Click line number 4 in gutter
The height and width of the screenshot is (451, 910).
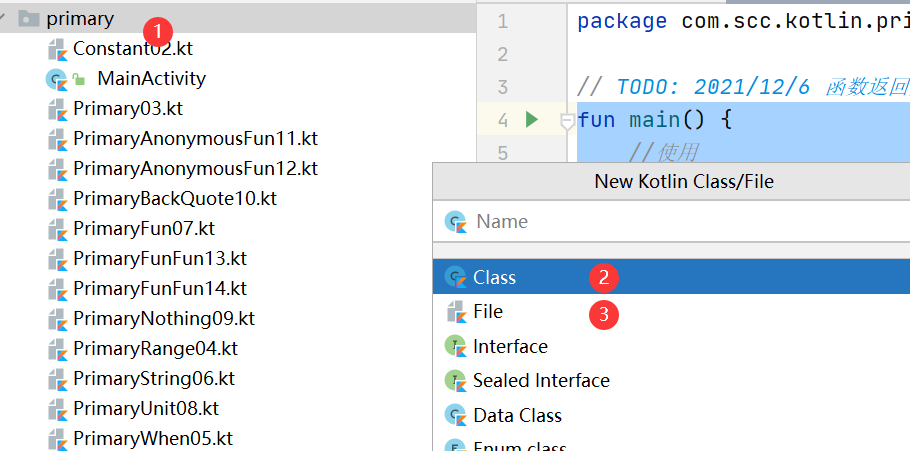click(503, 121)
